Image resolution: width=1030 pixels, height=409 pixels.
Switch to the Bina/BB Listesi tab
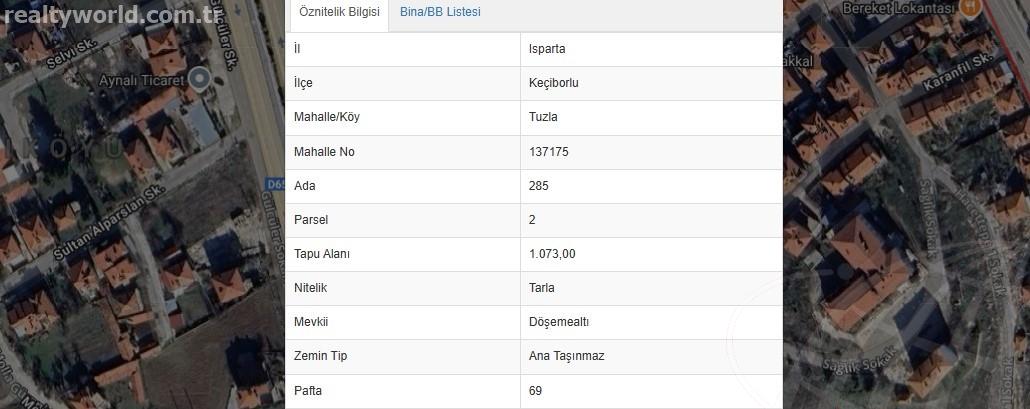(x=440, y=12)
